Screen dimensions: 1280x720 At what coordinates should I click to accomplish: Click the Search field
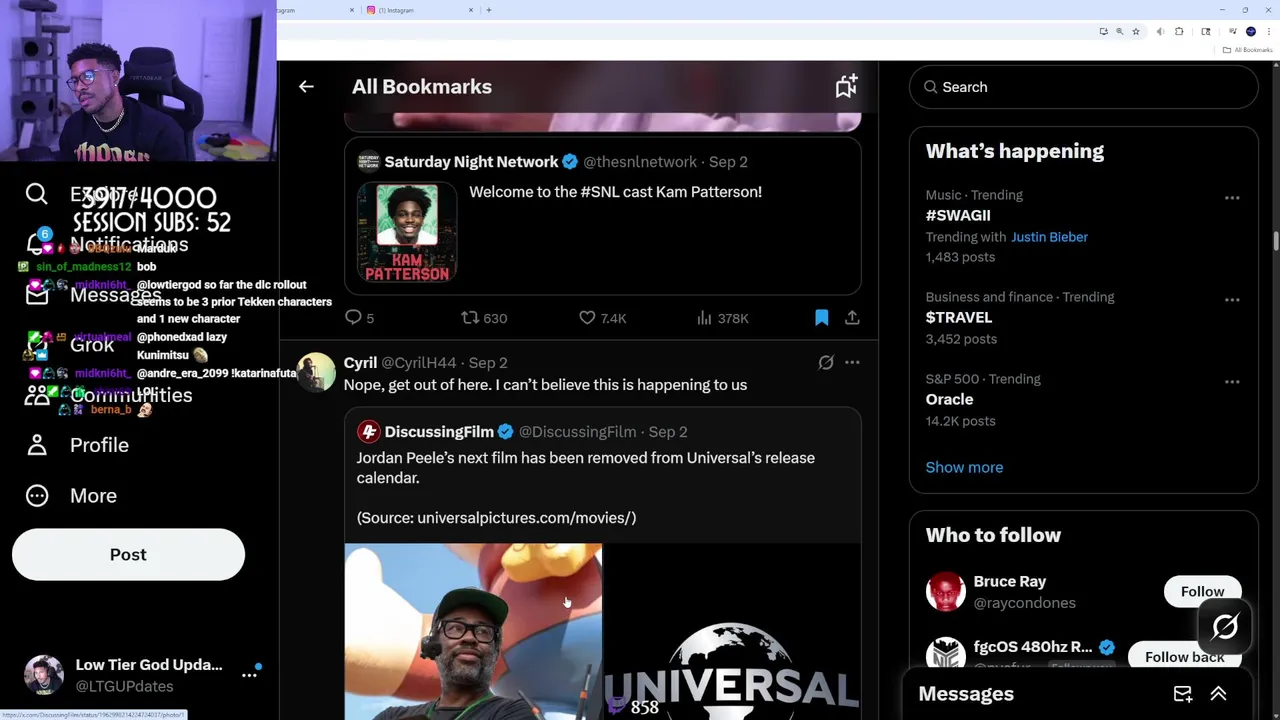(x=1084, y=87)
